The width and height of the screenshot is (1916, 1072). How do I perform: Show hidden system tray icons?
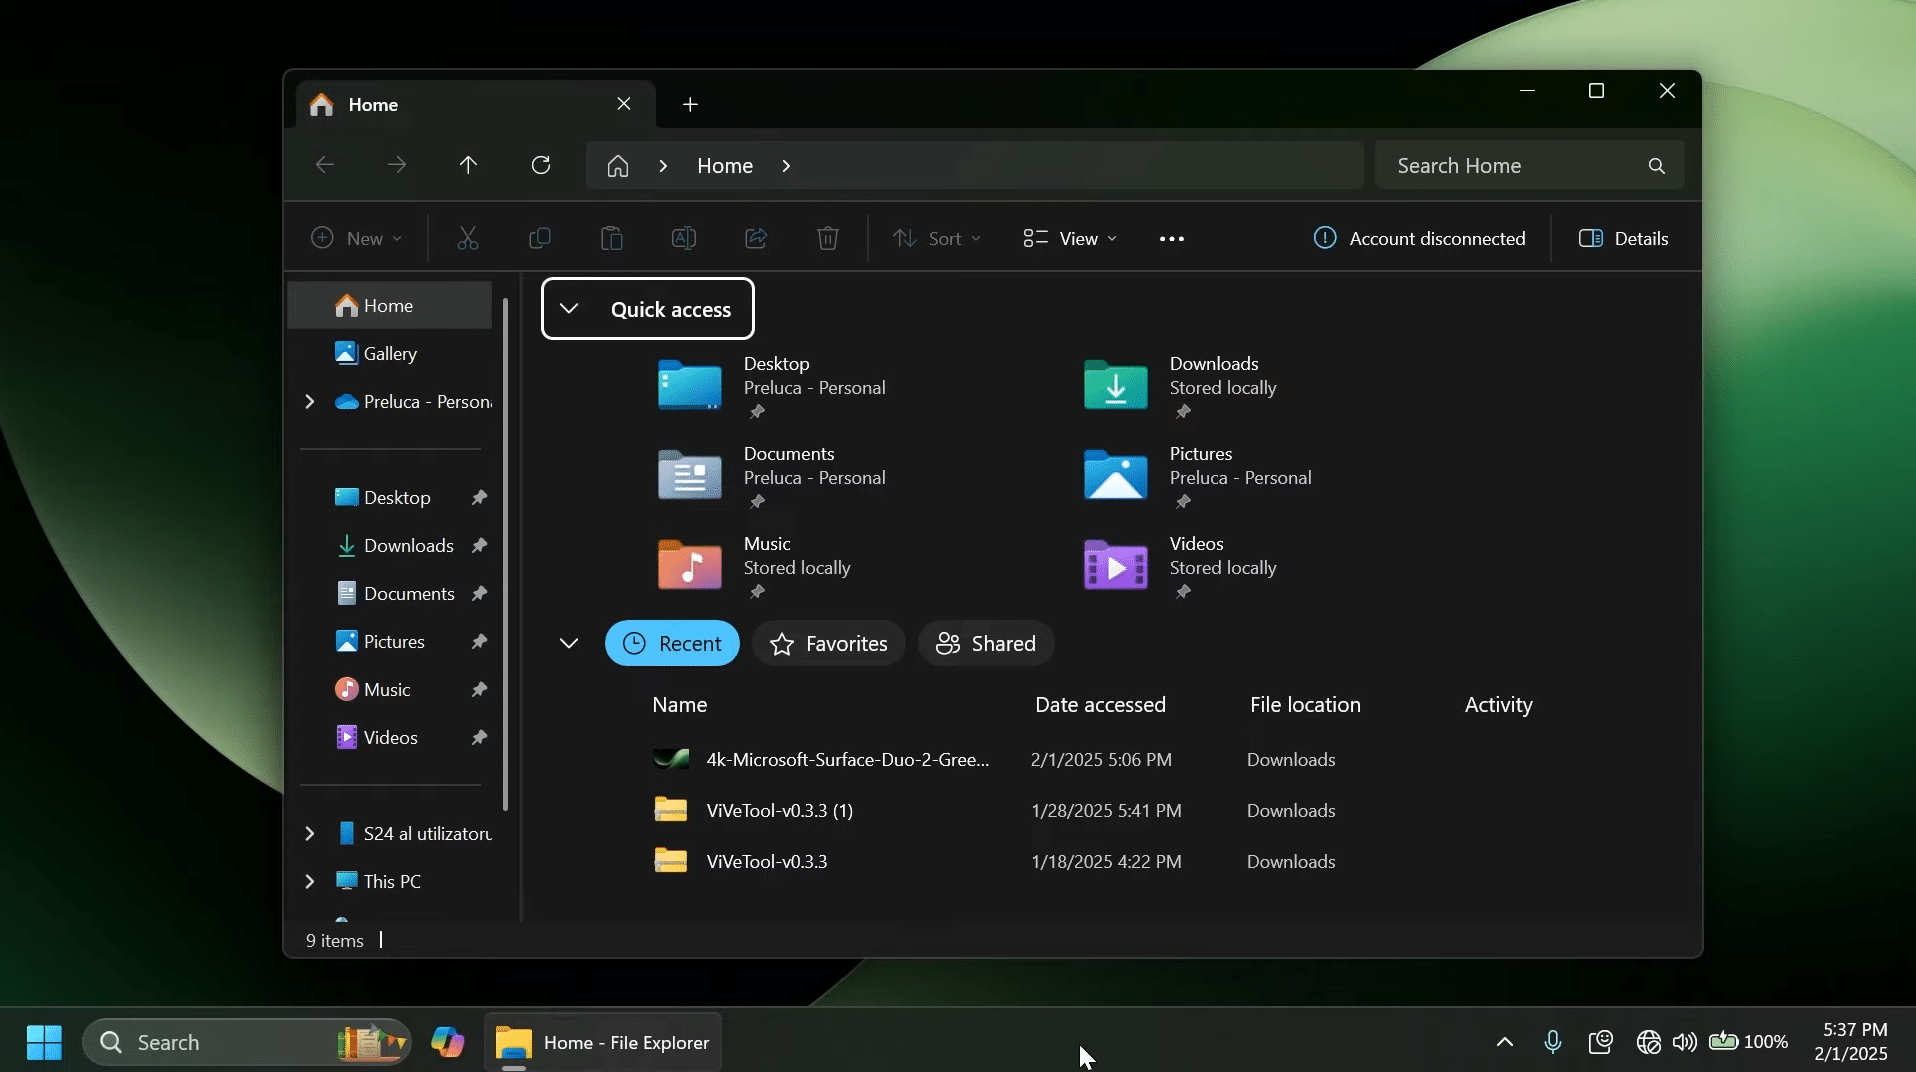pyautogui.click(x=1504, y=1042)
